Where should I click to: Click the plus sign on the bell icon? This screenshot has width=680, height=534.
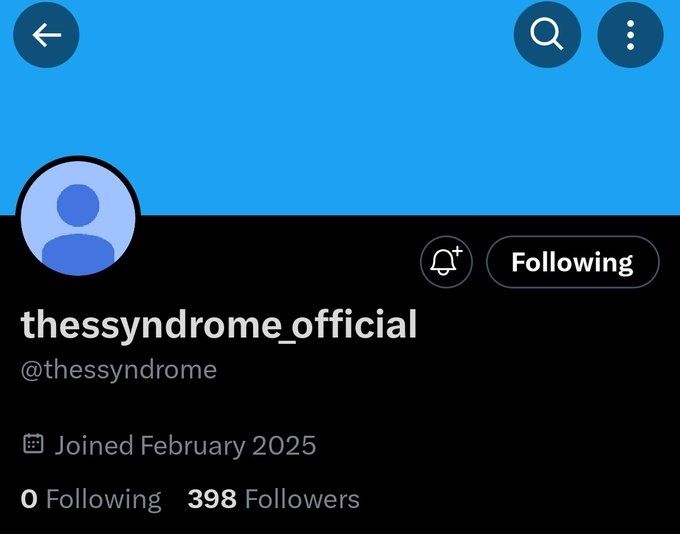[x=457, y=251]
